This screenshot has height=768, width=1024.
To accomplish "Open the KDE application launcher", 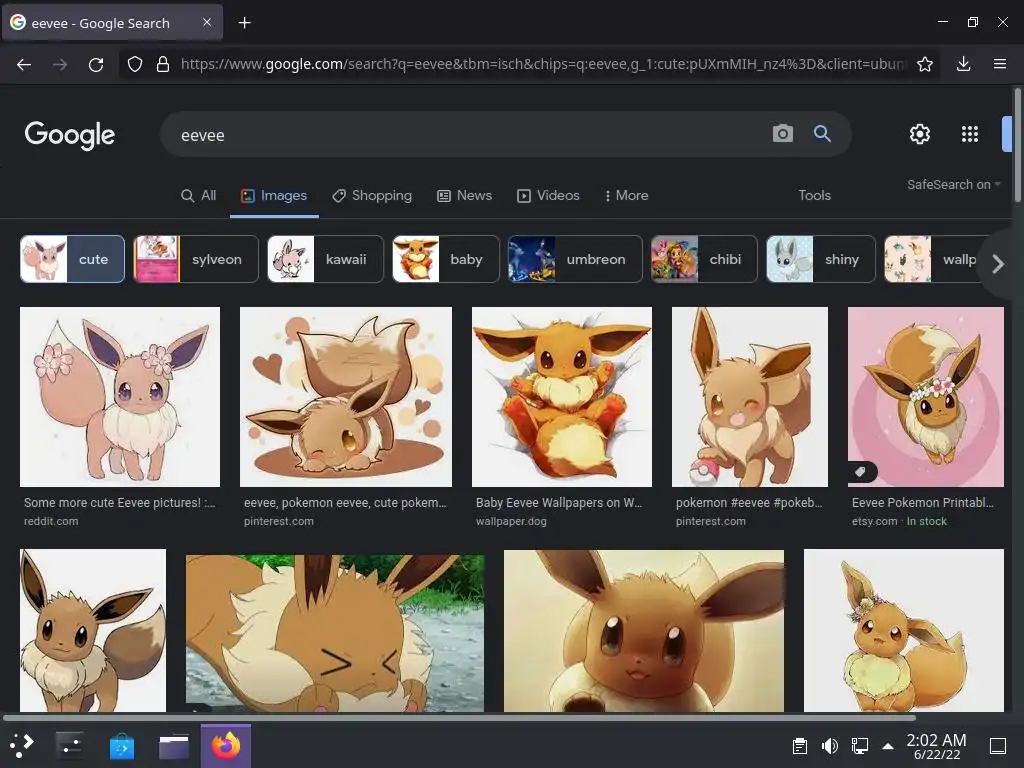I will pyautogui.click(x=22, y=746).
